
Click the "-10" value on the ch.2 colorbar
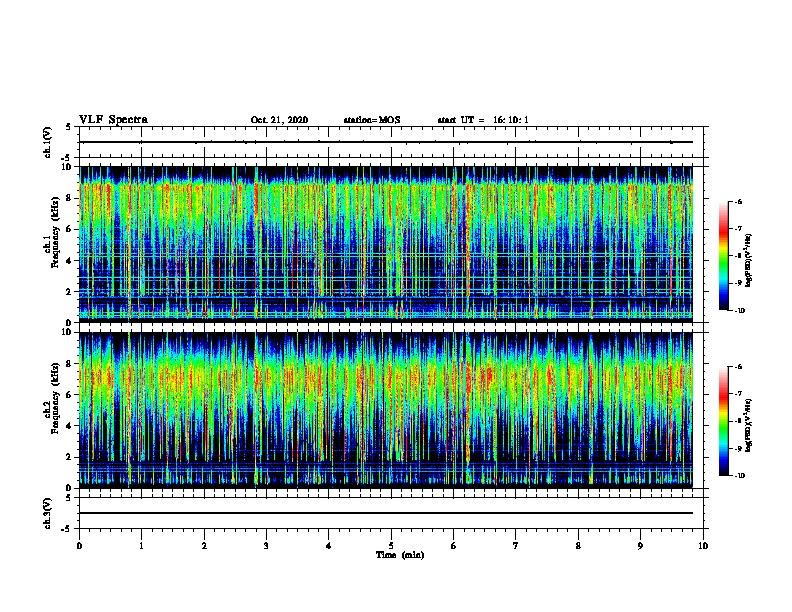click(739, 476)
